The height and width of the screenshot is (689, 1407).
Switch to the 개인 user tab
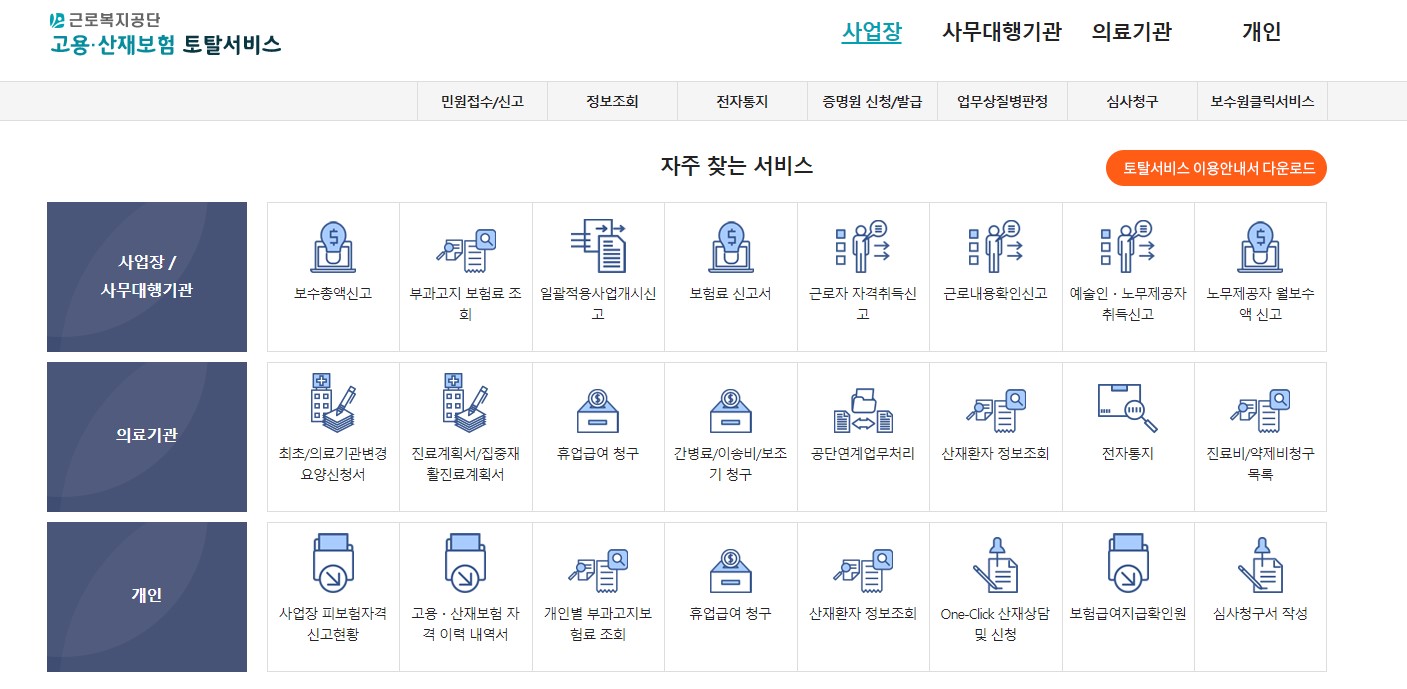1260,32
